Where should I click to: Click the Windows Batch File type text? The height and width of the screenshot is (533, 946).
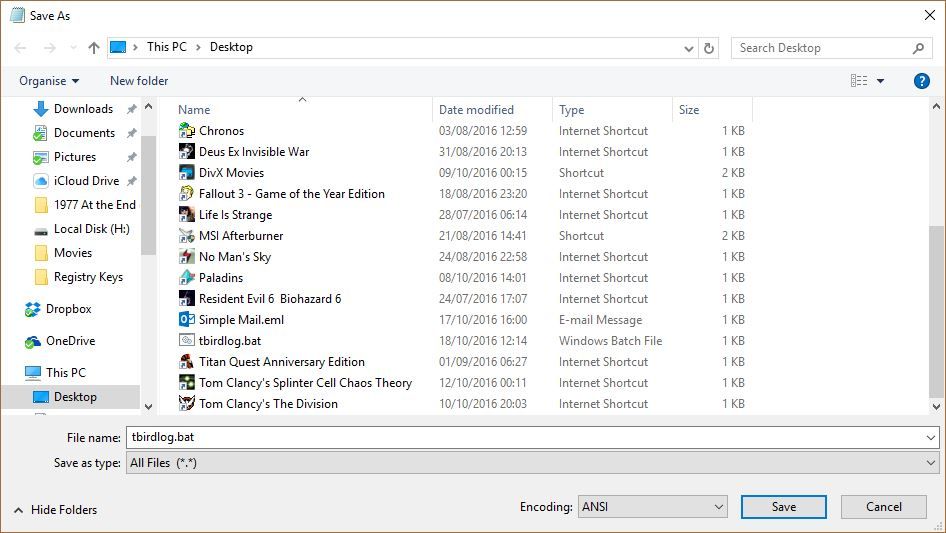coord(611,340)
